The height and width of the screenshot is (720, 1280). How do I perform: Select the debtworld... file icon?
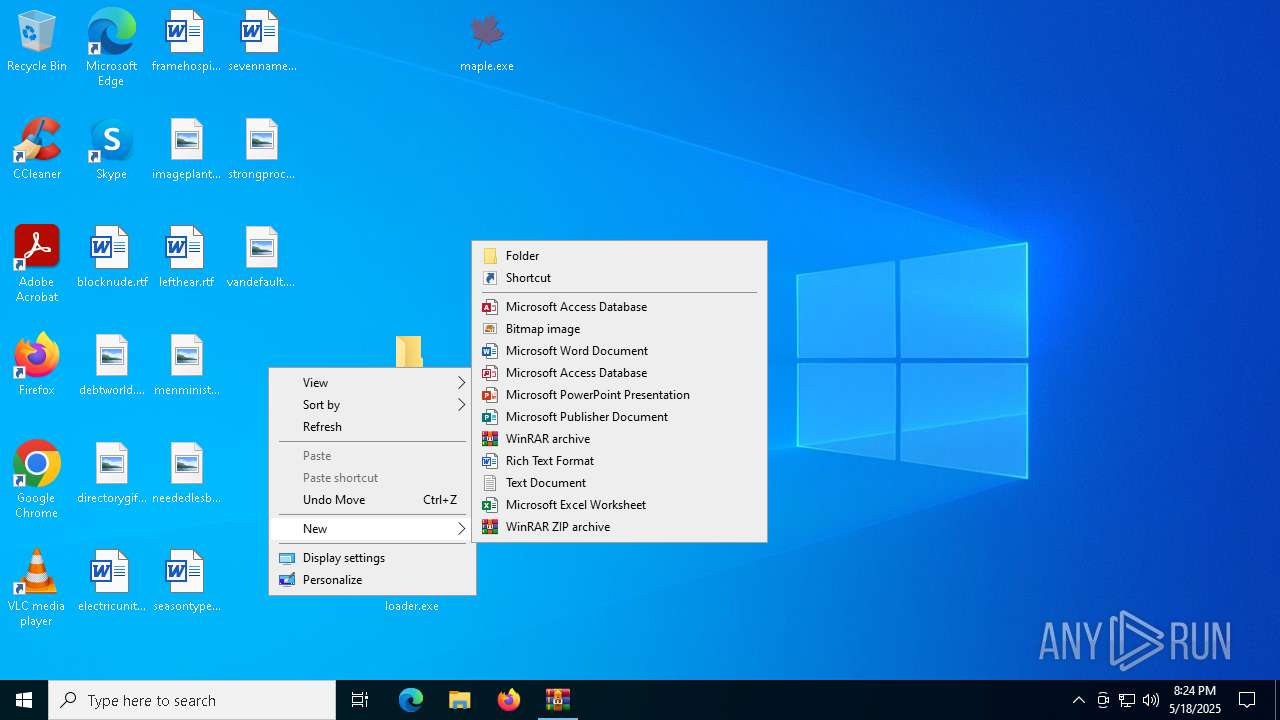coord(111,365)
